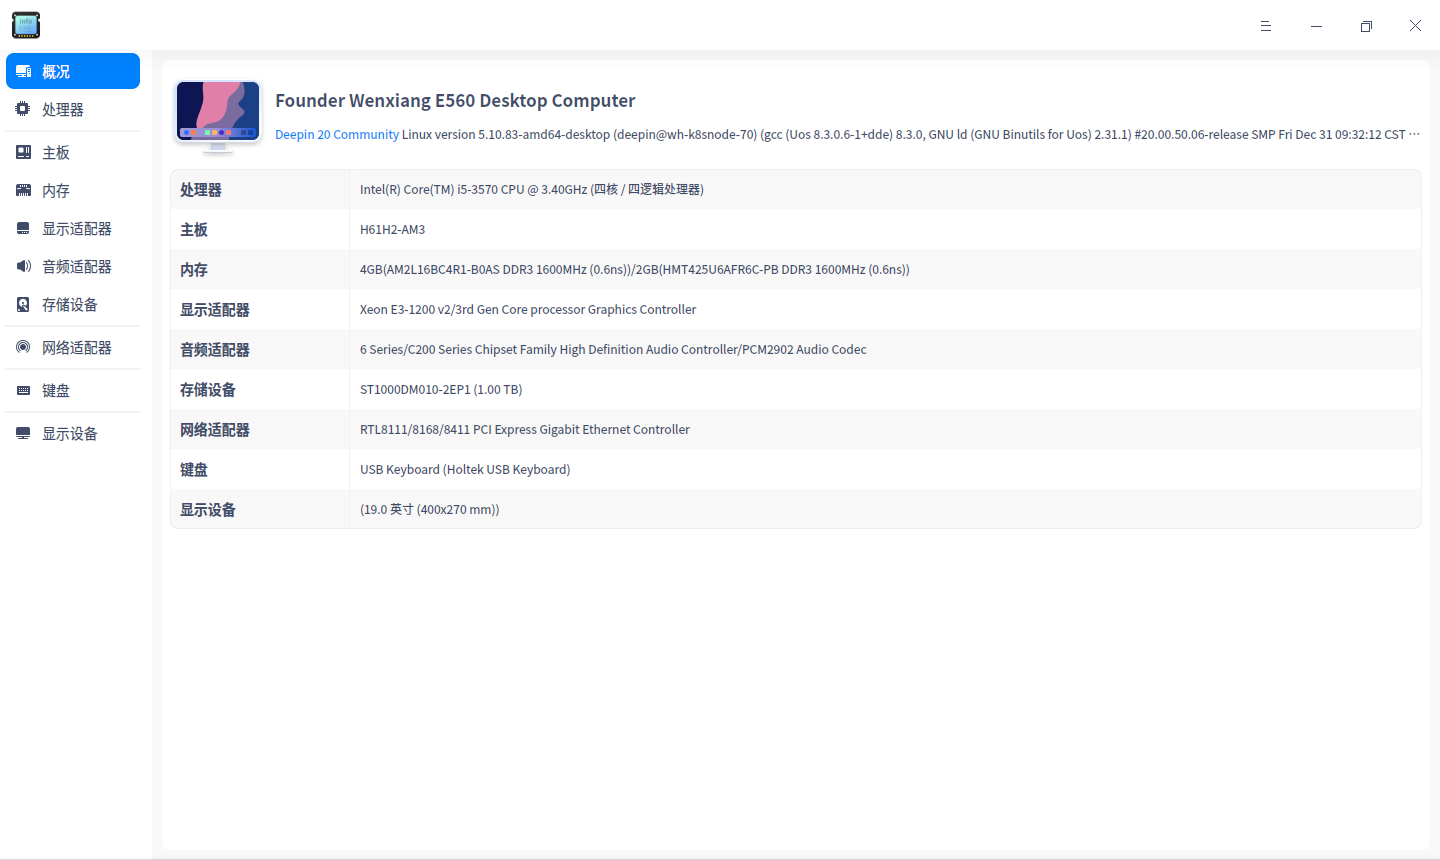Image resolution: width=1440 pixels, height=860 pixels.
Task: Click the motherboard icon in sidebar
Action: tap(23, 152)
